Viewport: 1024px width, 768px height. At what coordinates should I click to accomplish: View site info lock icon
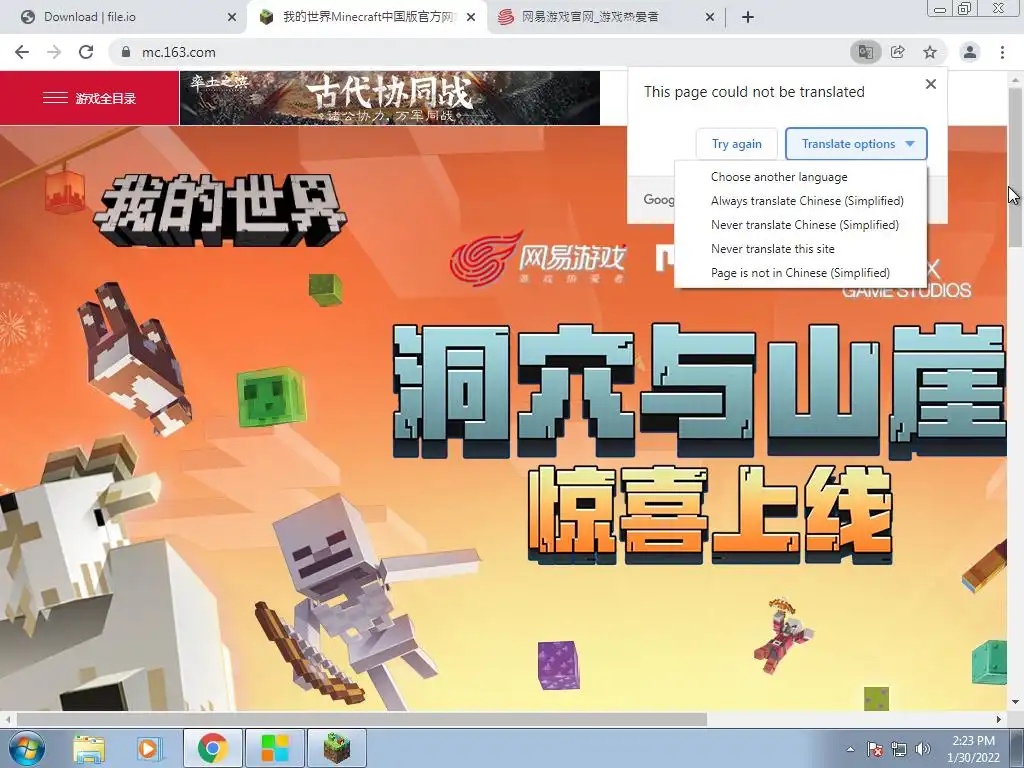[x=126, y=52]
